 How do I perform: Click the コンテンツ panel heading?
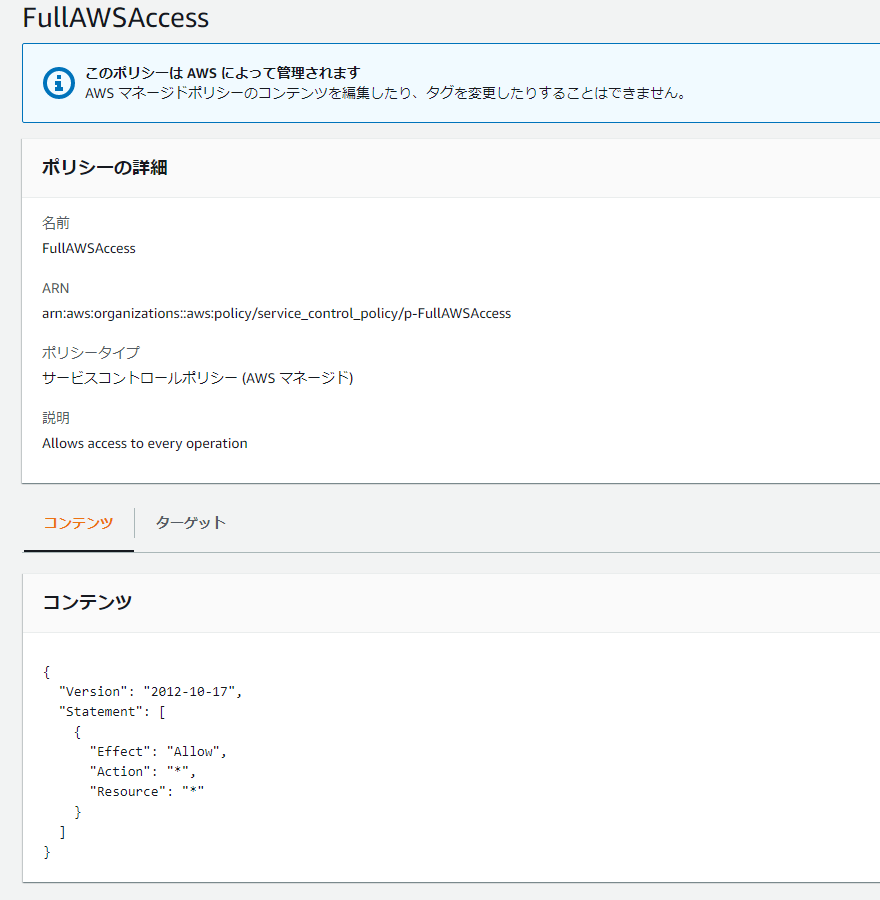87,602
